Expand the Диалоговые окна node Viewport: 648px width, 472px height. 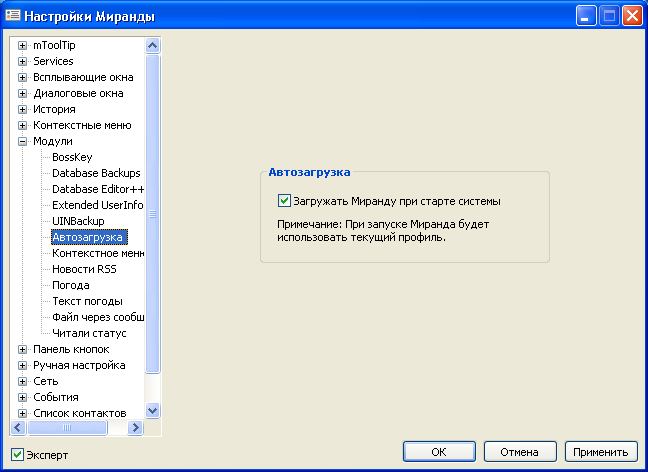[22, 94]
